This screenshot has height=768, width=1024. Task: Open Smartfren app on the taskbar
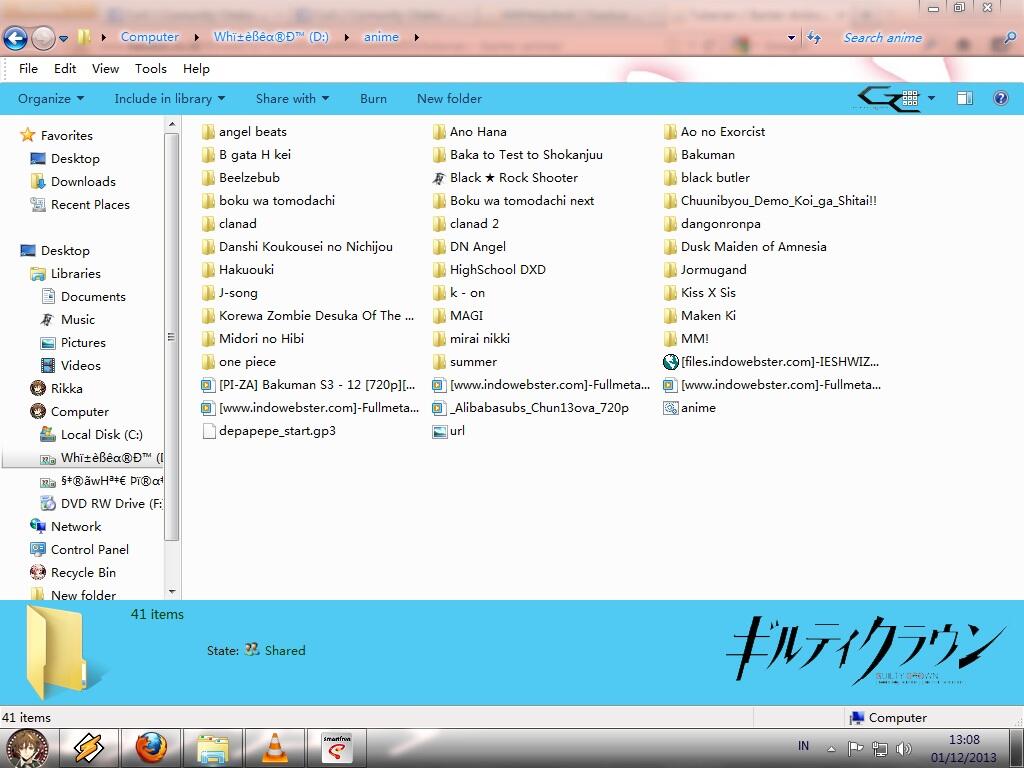click(337, 748)
